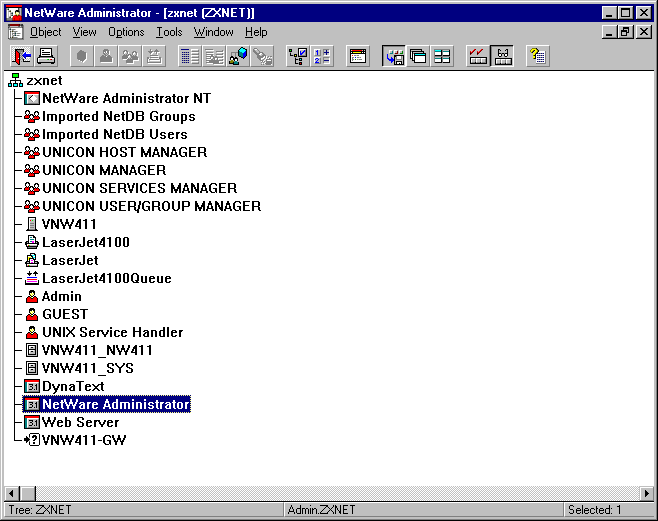The width and height of the screenshot is (658, 521).
Task: Click the greyed-out Create Print Queue icon
Action: coord(154,56)
